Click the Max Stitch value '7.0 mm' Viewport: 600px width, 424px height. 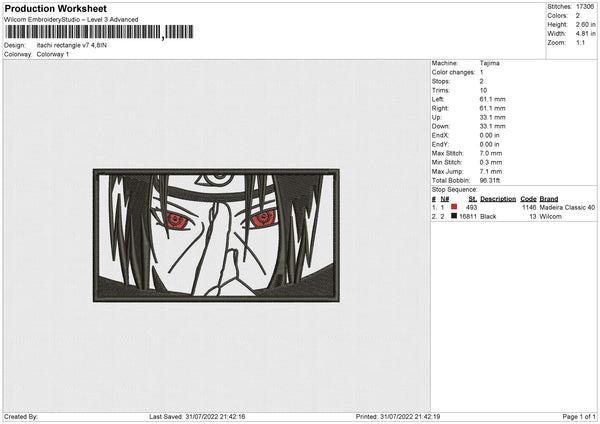(x=491, y=153)
